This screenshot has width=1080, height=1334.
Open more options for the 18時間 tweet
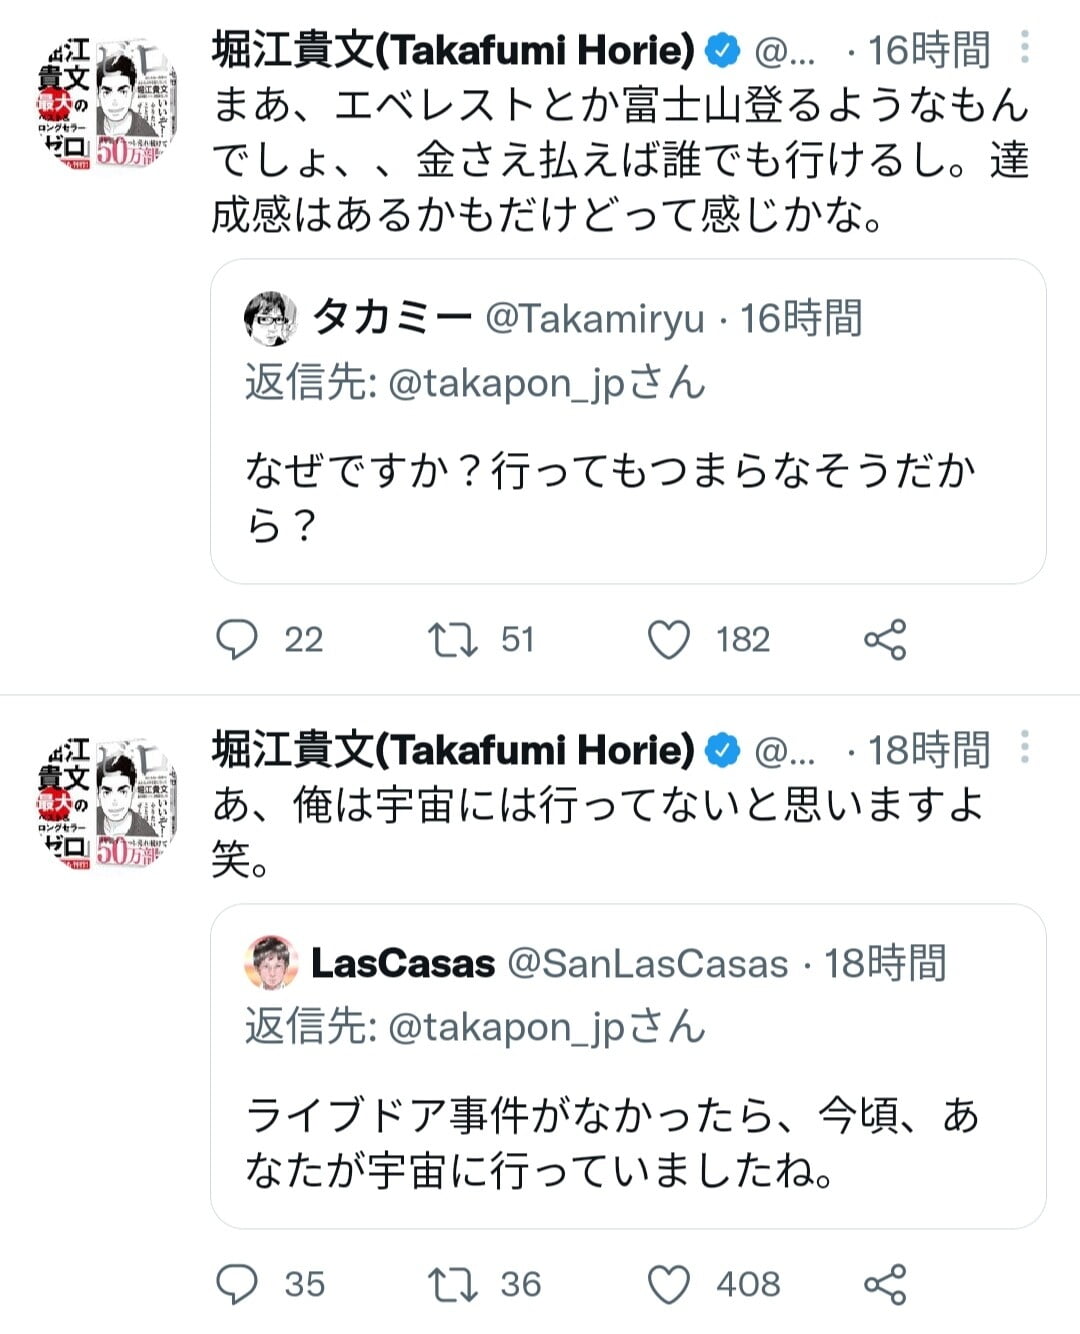tap(1025, 748)
